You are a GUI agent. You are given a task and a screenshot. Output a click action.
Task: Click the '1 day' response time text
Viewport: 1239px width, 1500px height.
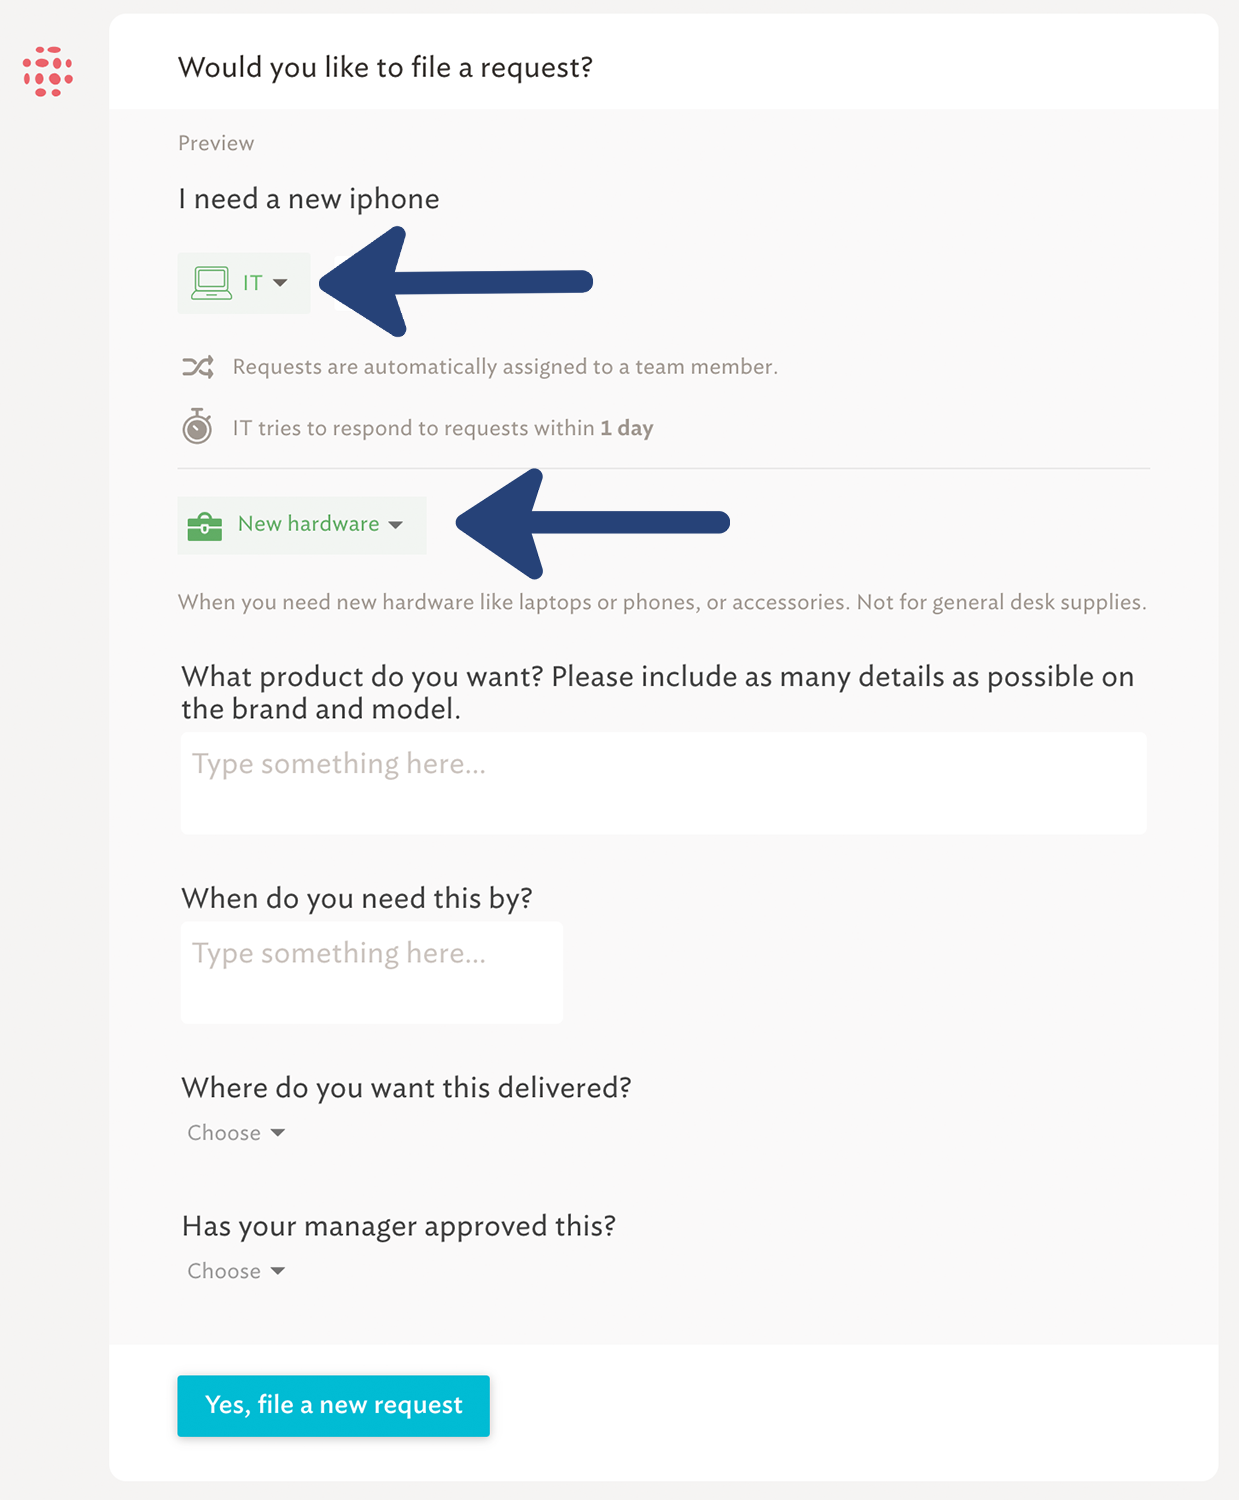pos(627,428)
